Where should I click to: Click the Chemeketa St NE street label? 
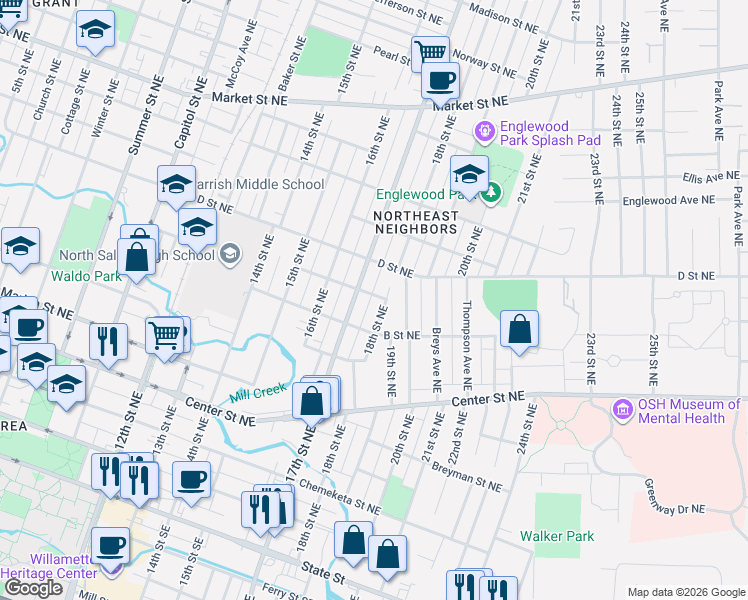[x=340, y=497]
